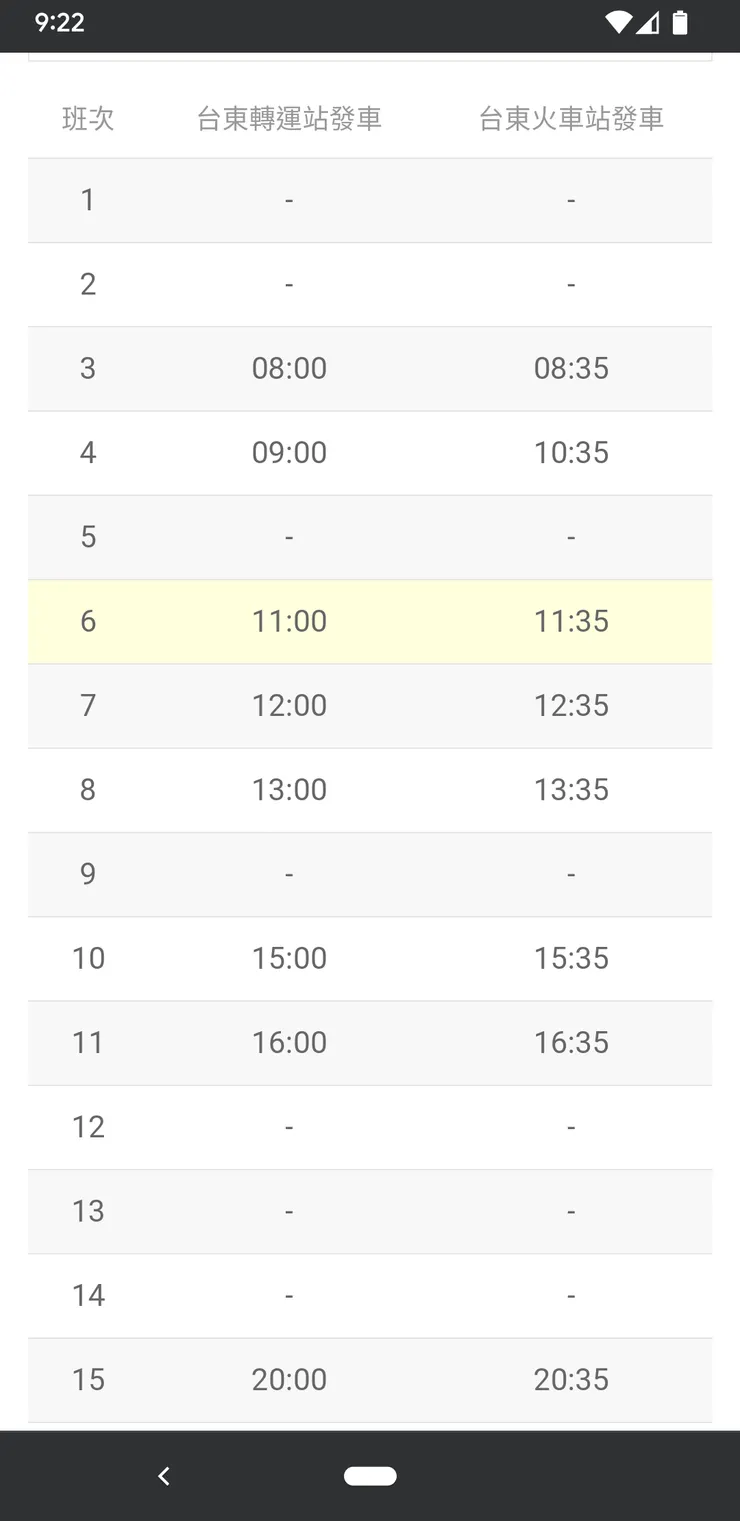Tap the 10:35 train station departure

pos(571,452)
